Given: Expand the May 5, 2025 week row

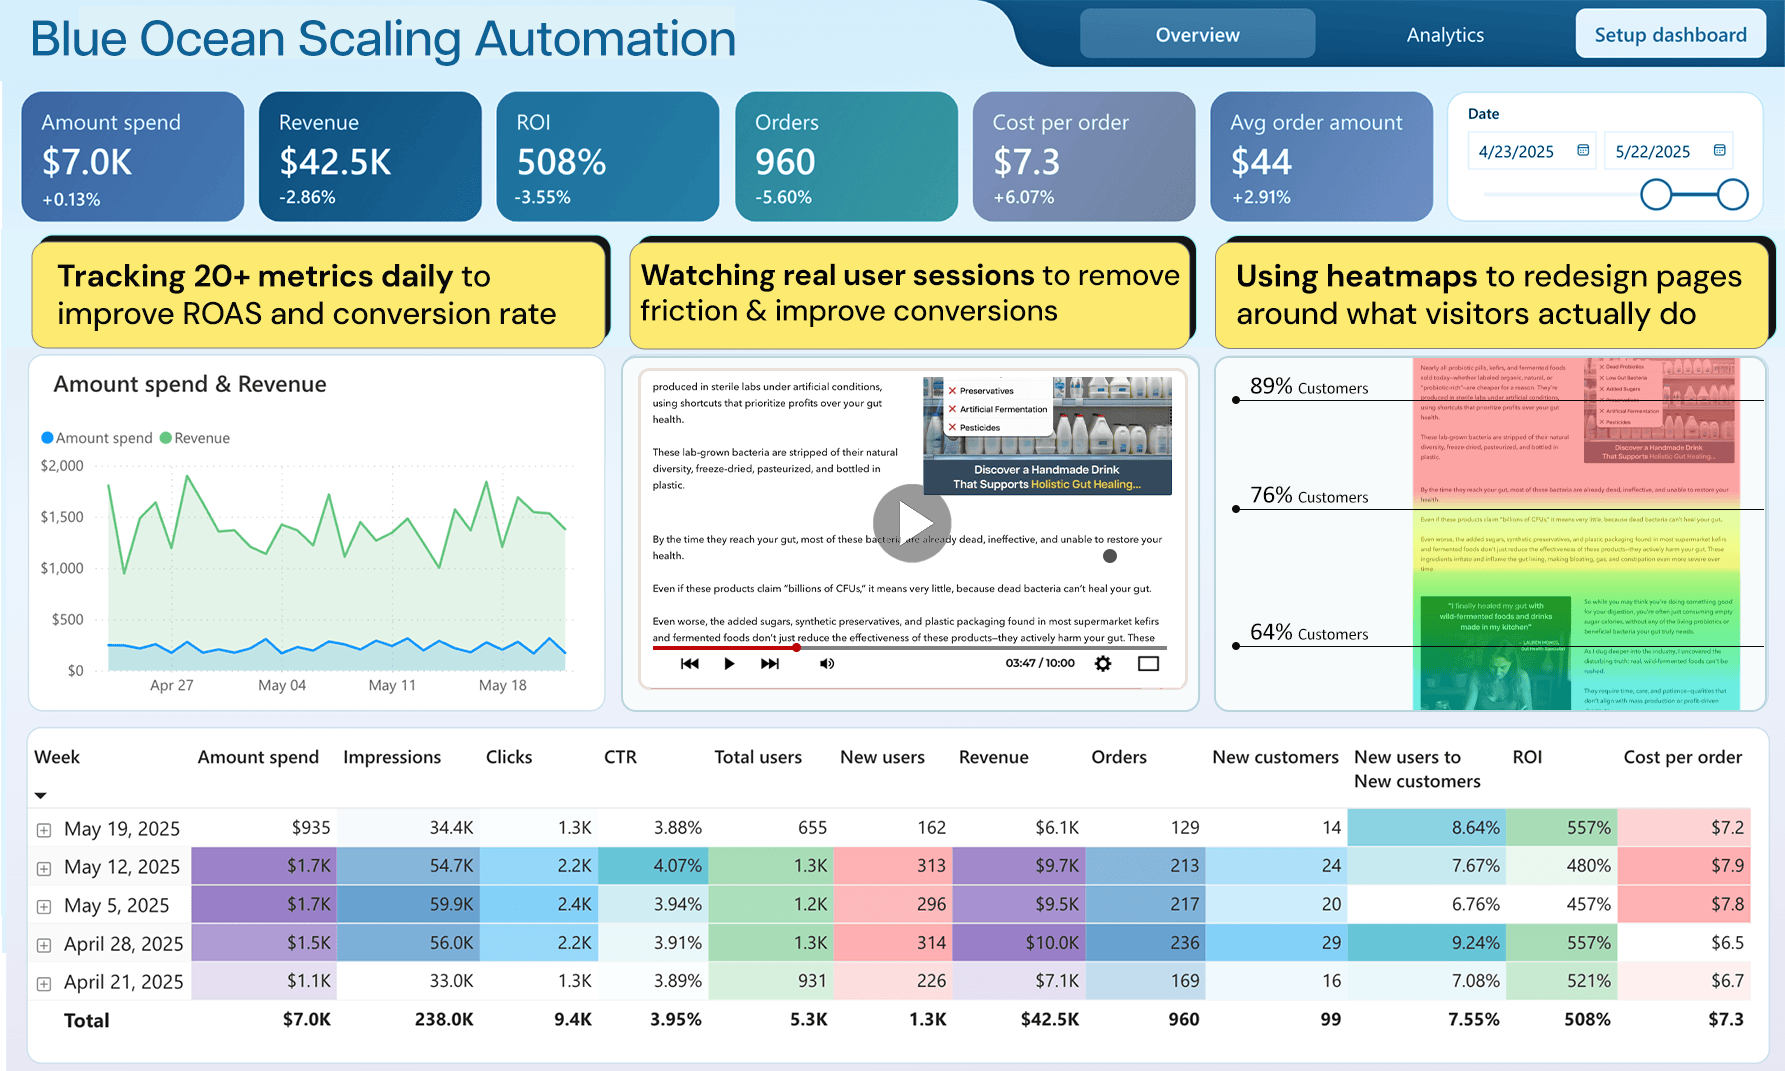Looking at the screenshot, I should (44, 907).
